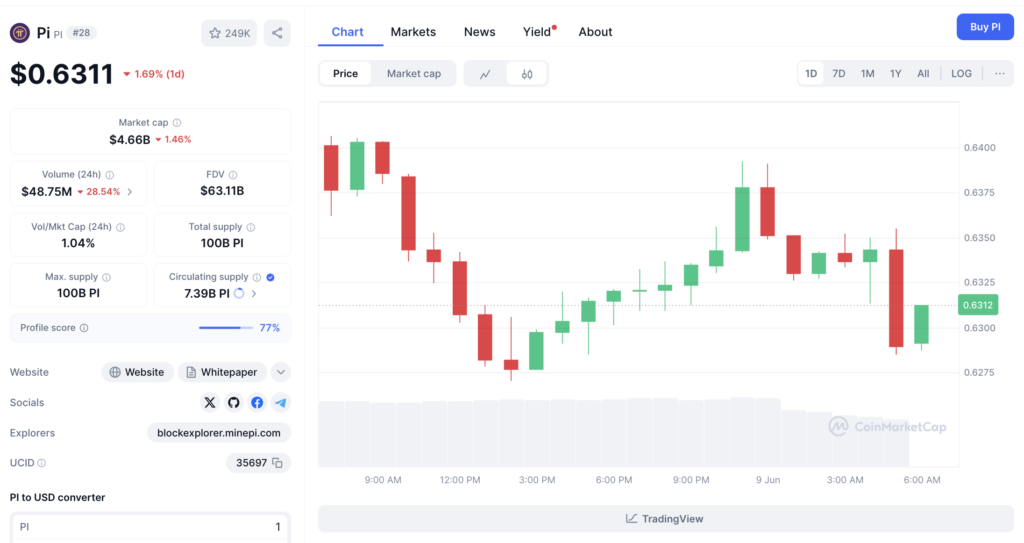
Task: Toggle LOG scale on chart
Action: [x=961, y=74]
